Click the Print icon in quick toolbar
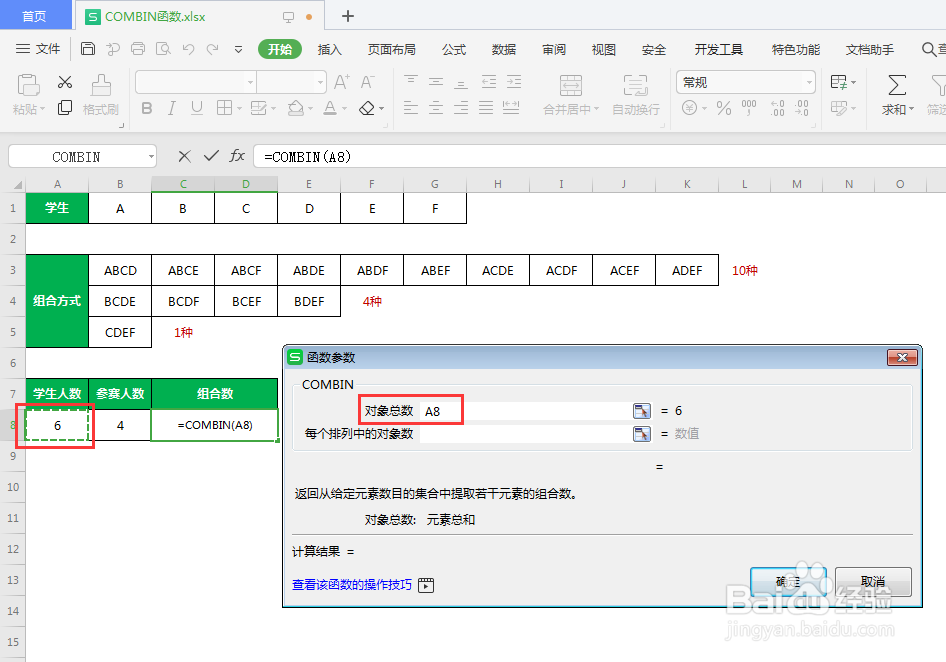 pyautogui.click(x=138, y=49)
